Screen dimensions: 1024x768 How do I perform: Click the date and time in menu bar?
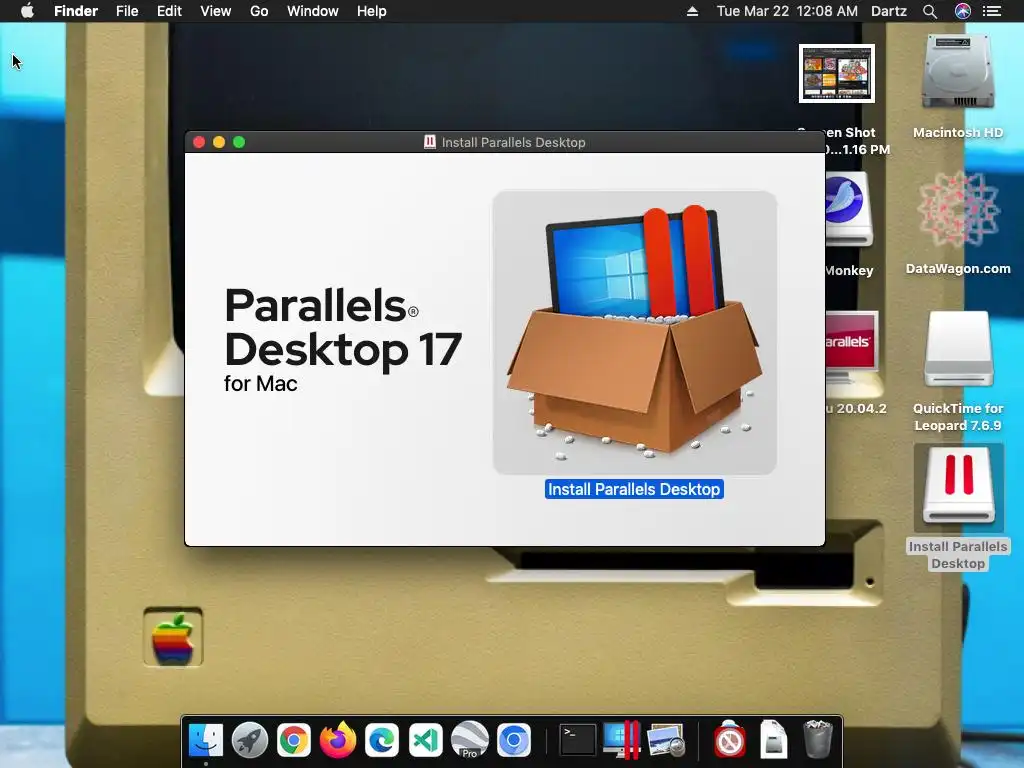click(787, 11)
